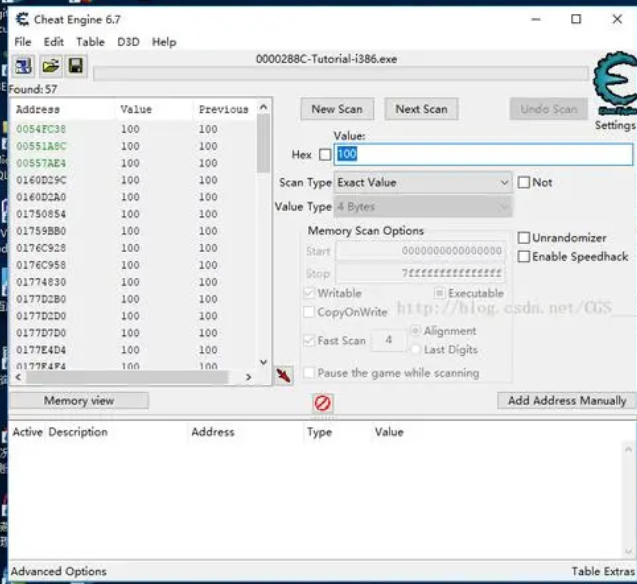Image resolution: width=637 pixels, height=584 pixels.
Task: Select address 00551A8C in results
Action: click(41, 146)
